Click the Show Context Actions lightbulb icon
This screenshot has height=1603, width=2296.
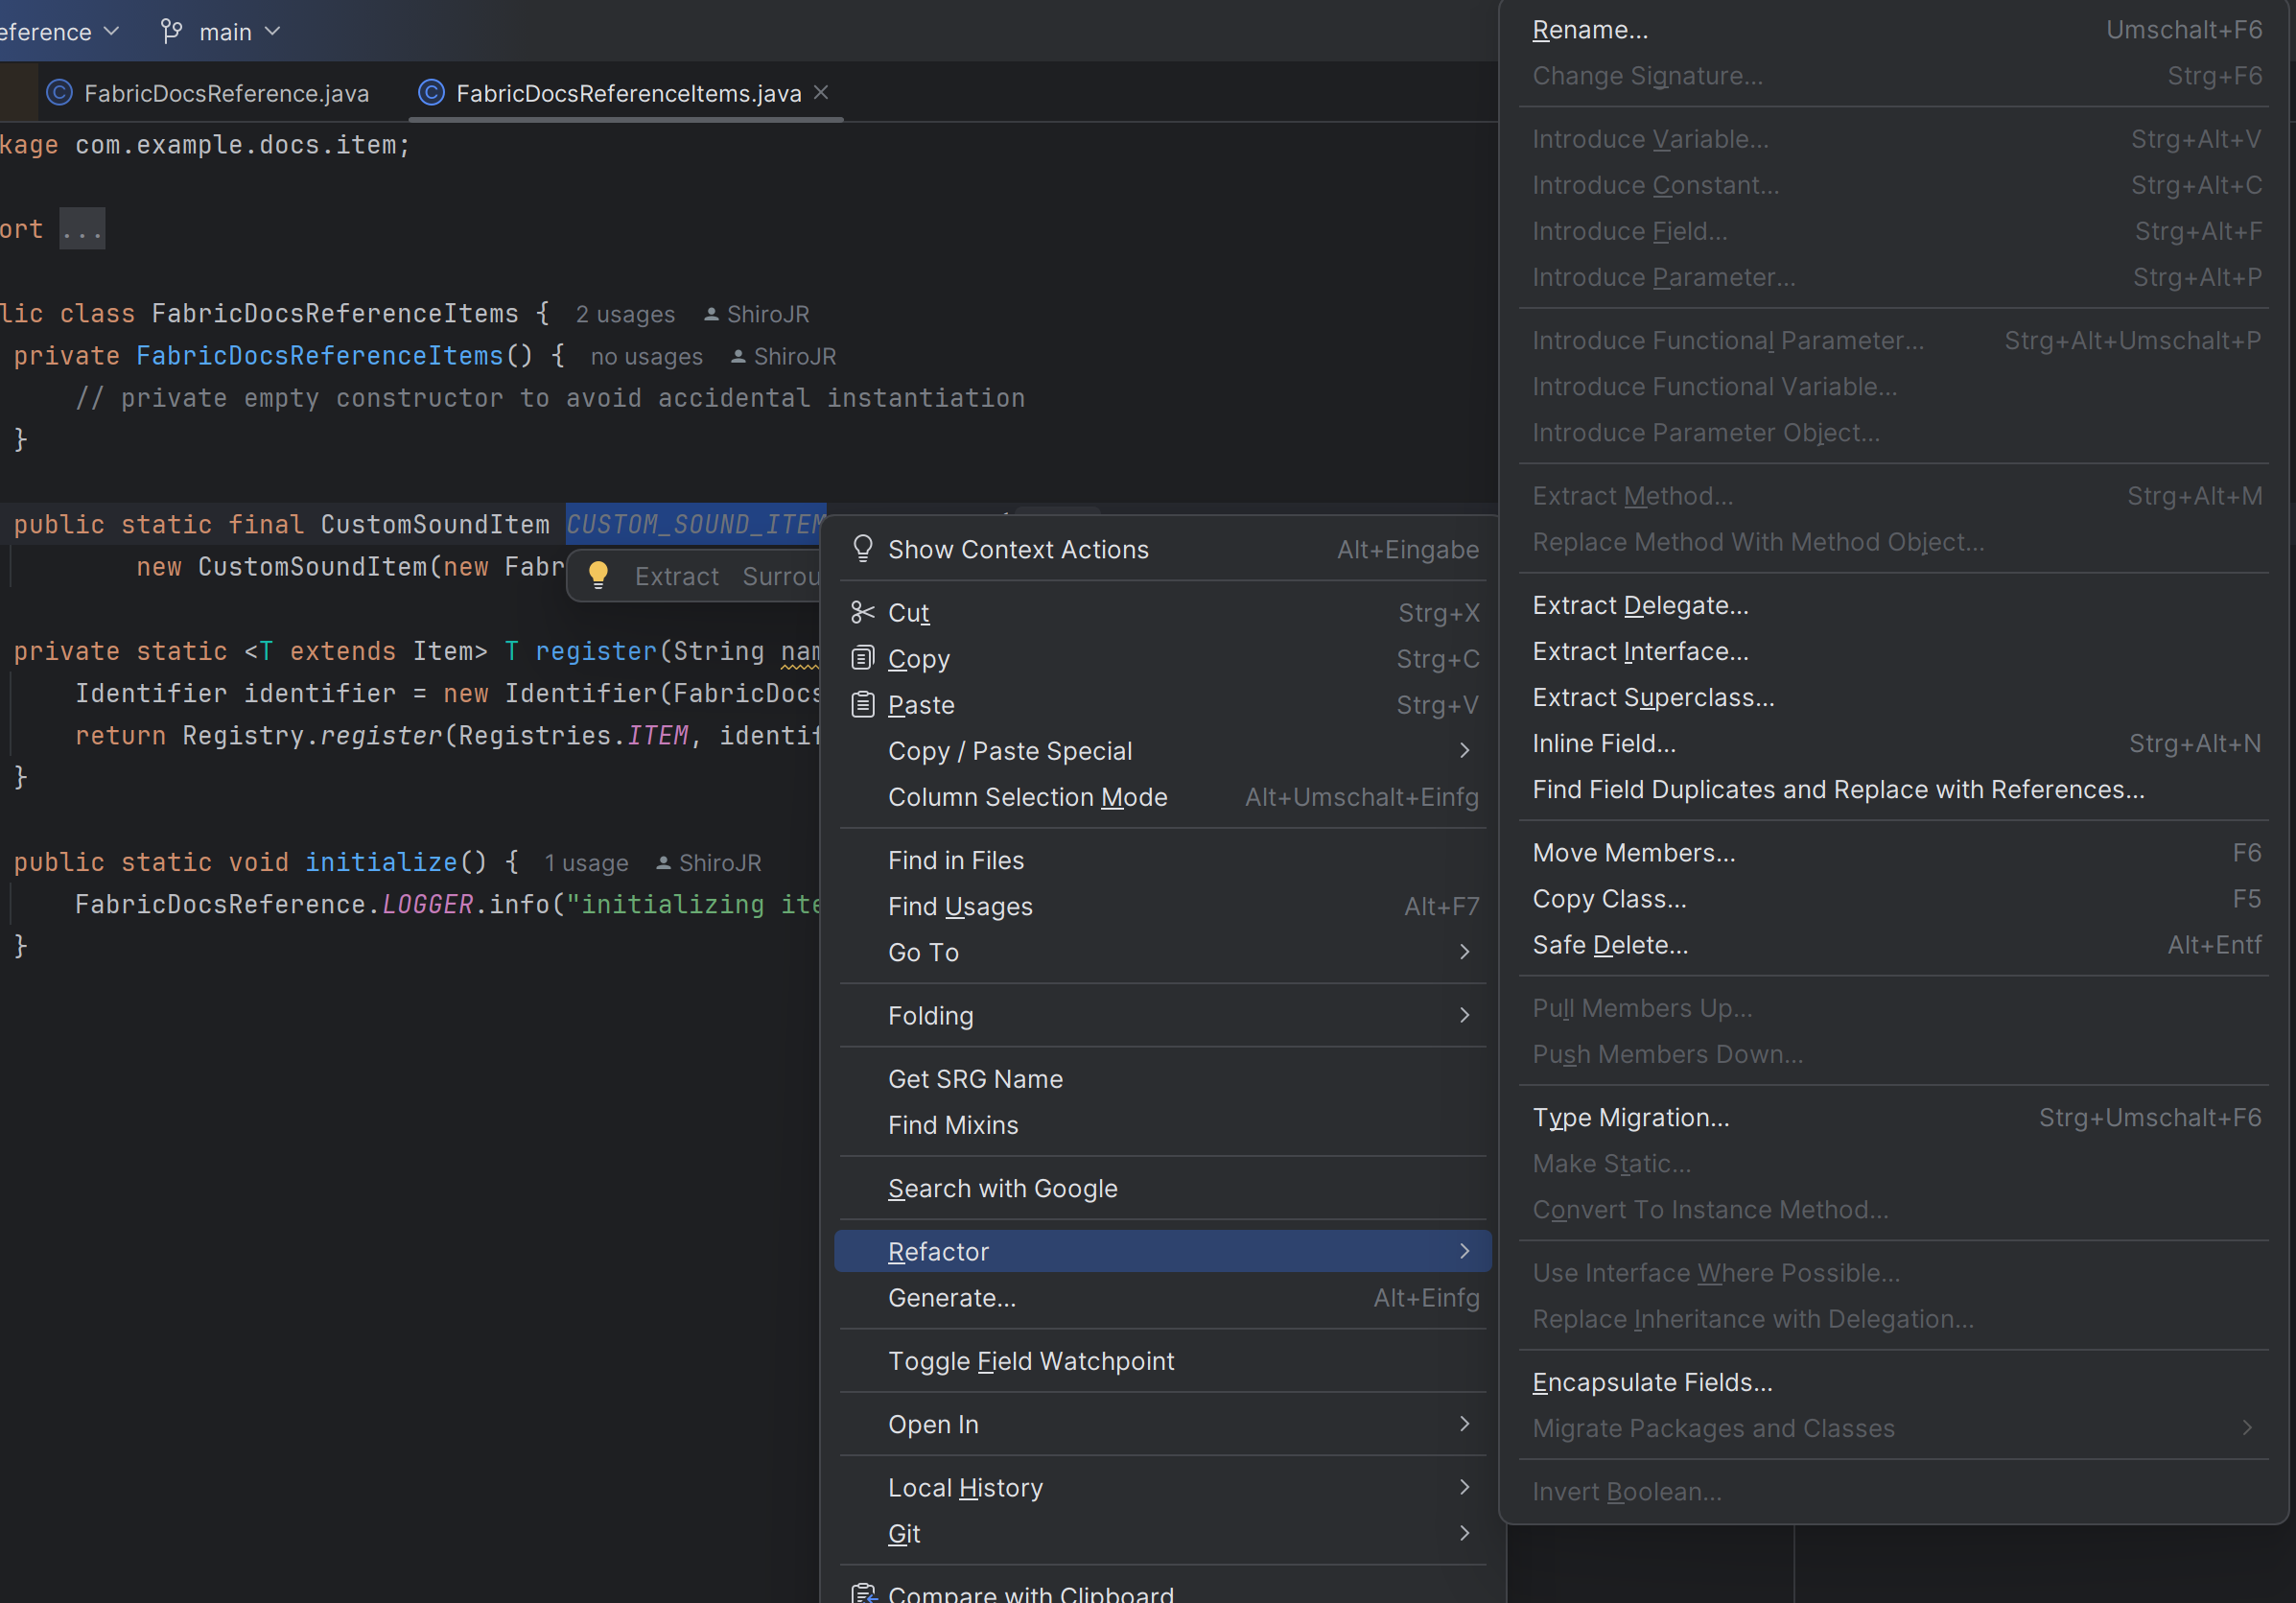tap(862, 548)
